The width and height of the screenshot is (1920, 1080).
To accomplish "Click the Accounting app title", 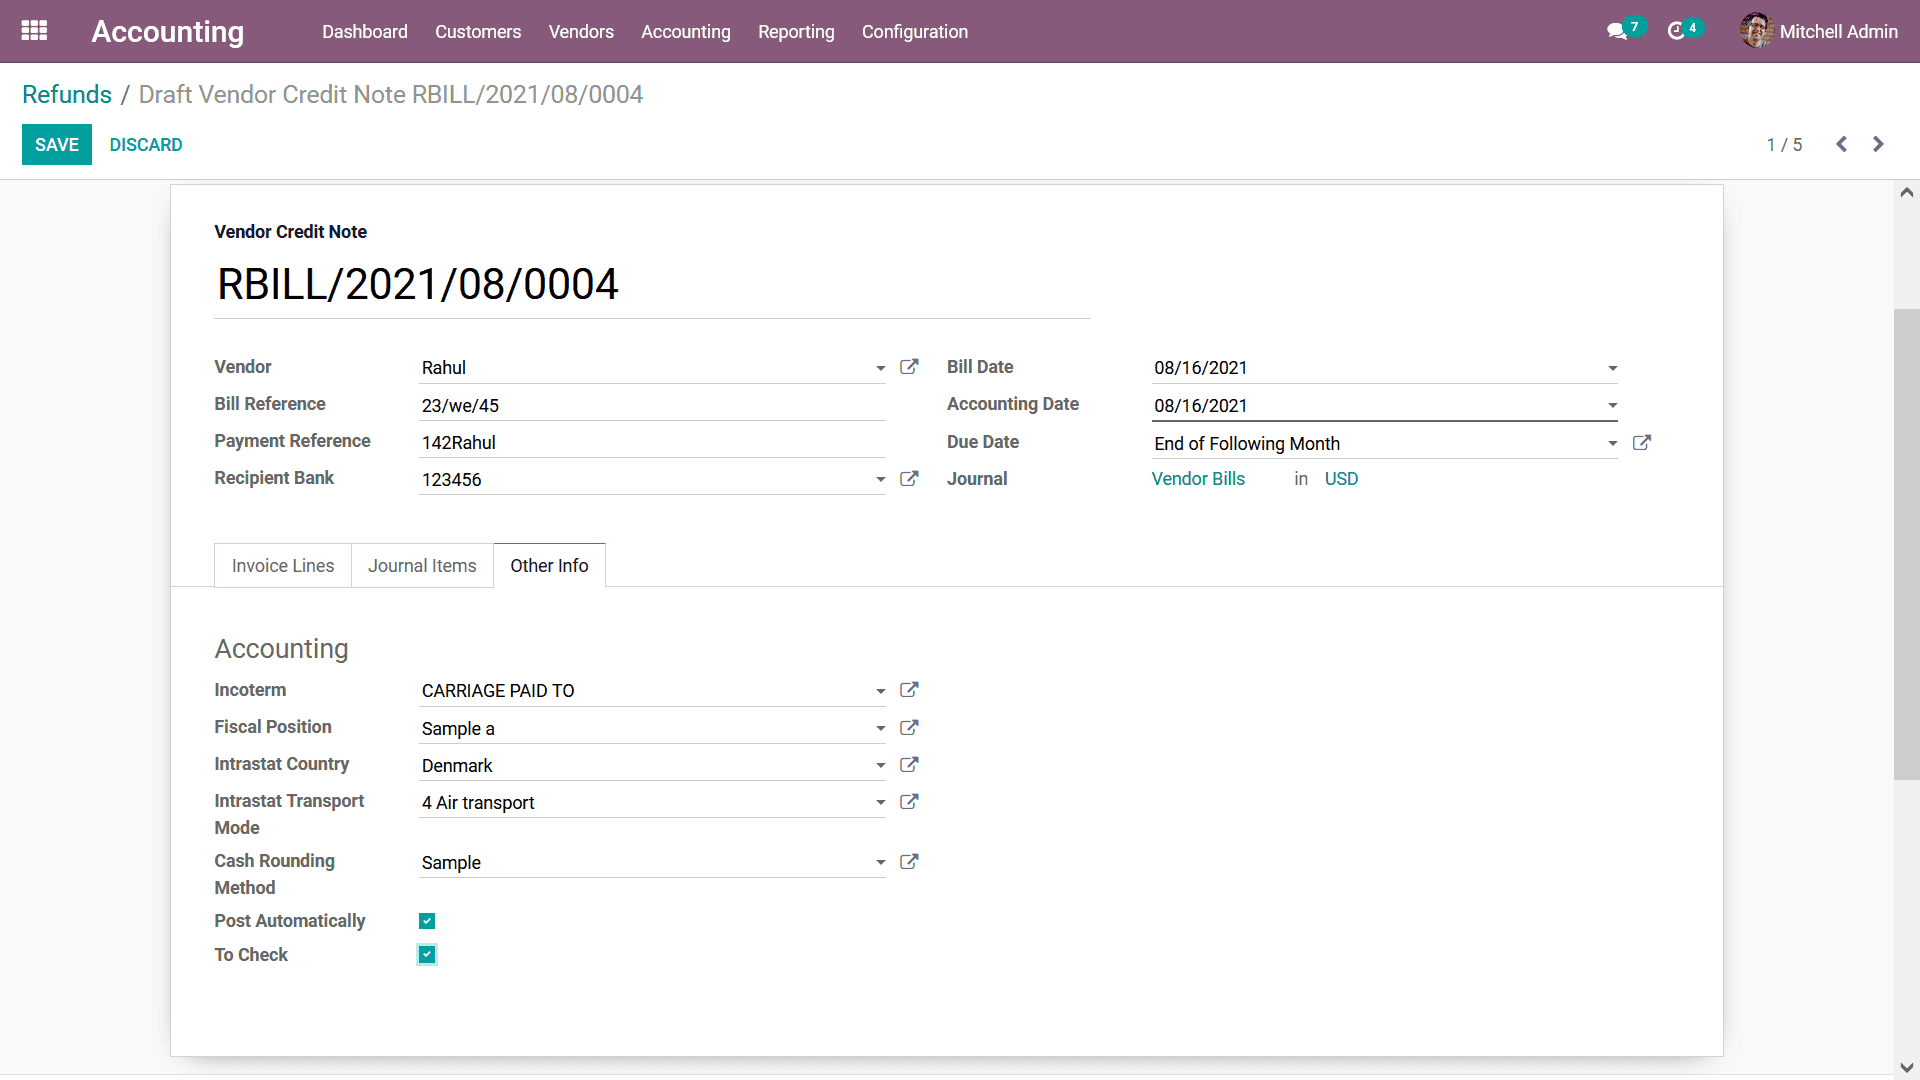I will (167, 32).
